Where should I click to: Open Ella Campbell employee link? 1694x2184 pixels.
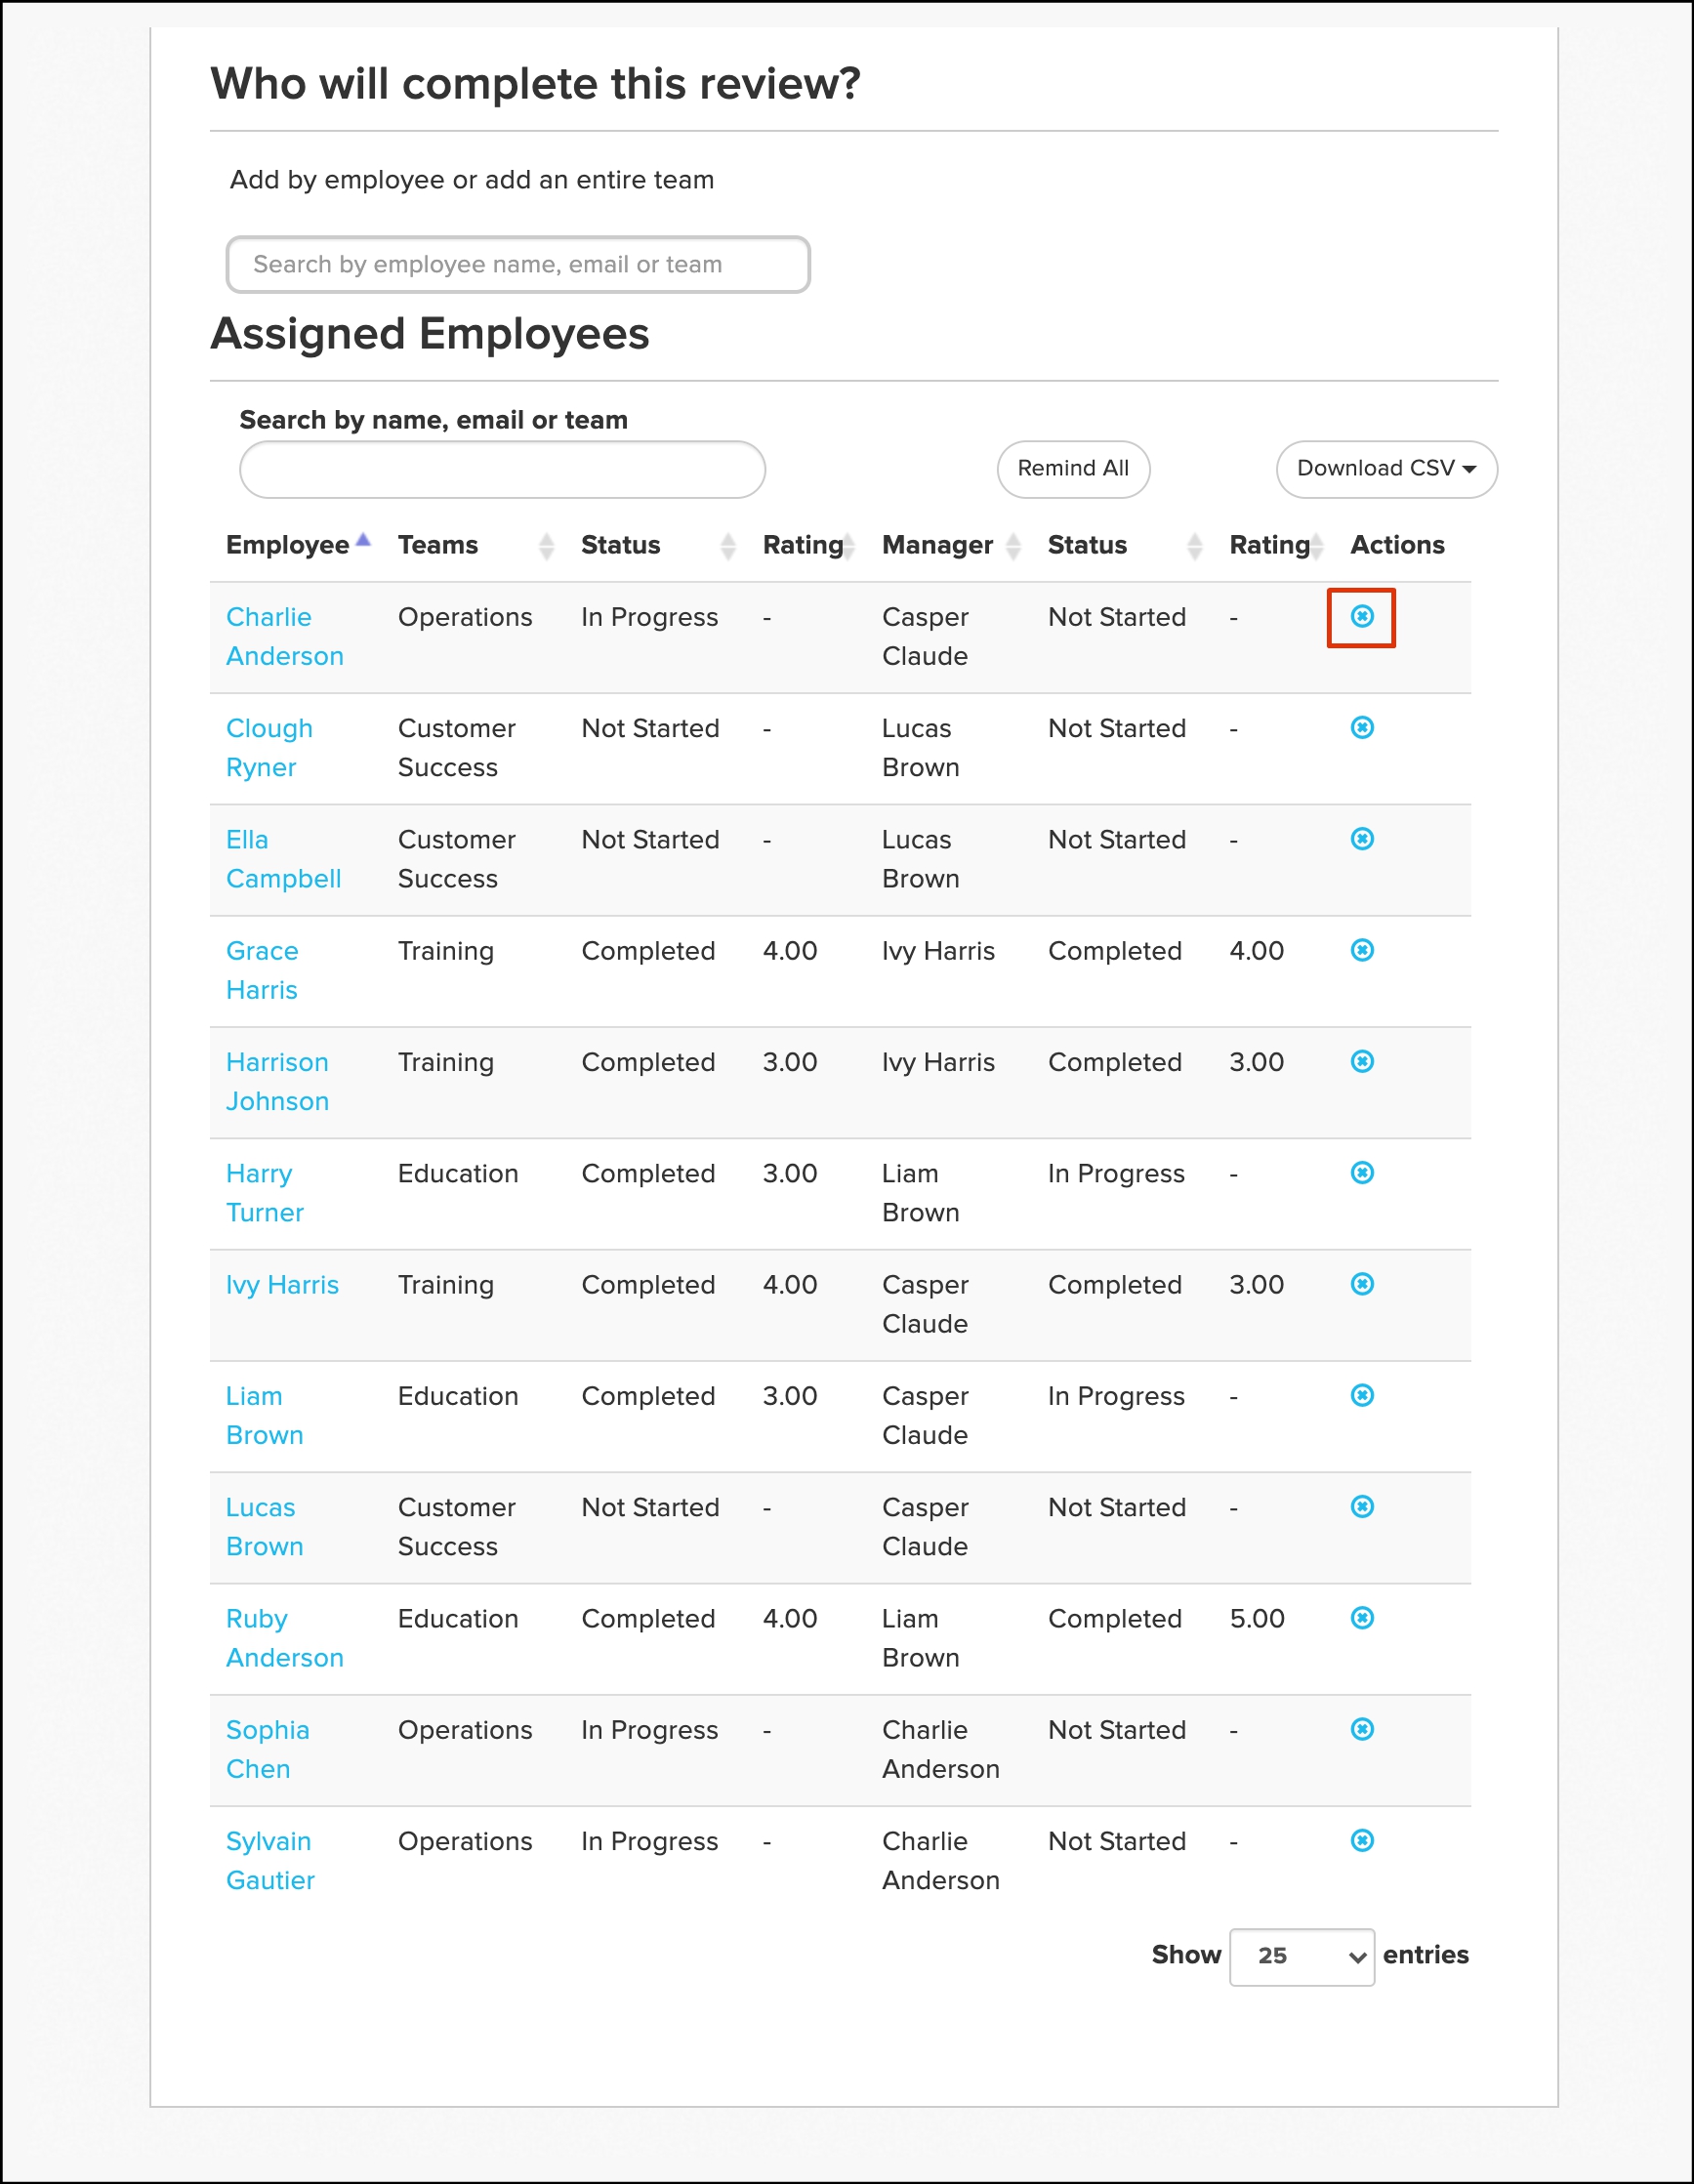tap(283, 858)
